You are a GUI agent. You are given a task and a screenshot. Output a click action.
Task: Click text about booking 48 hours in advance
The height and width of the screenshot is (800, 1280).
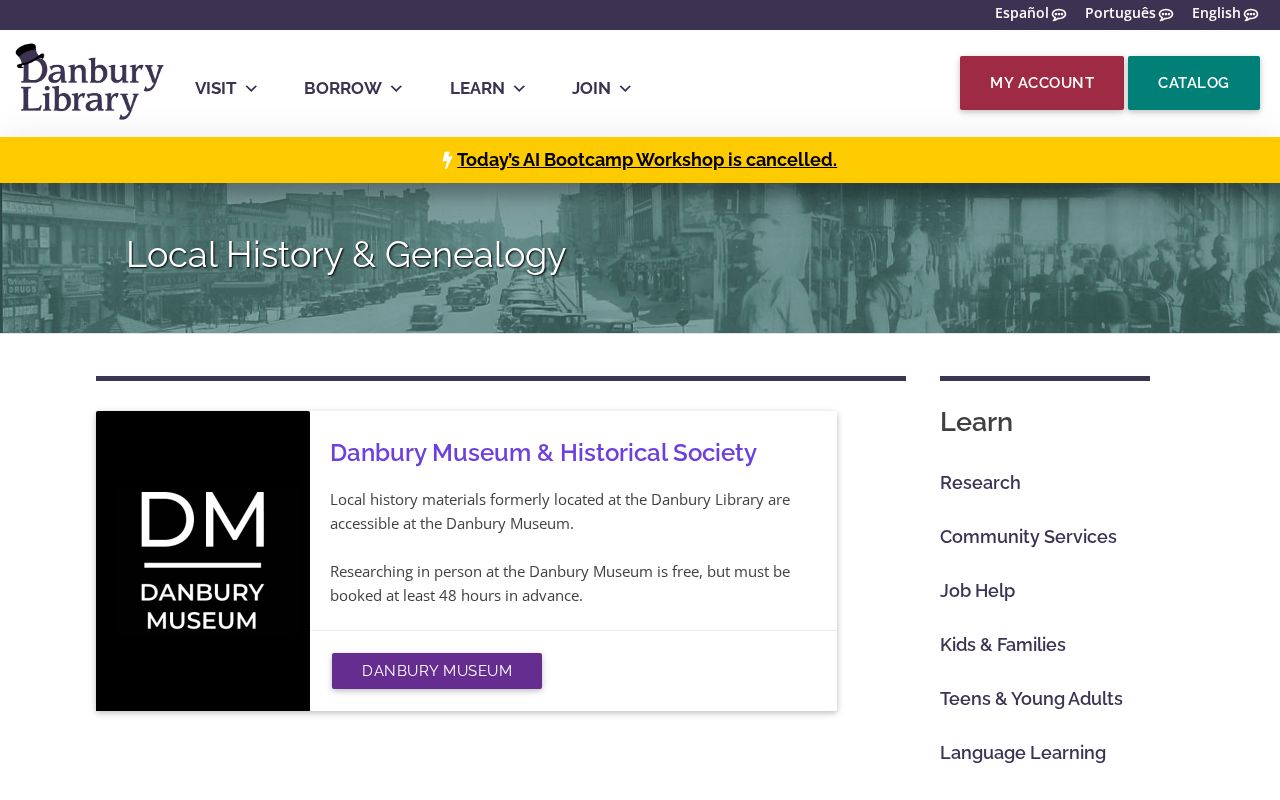coord(560,584)
